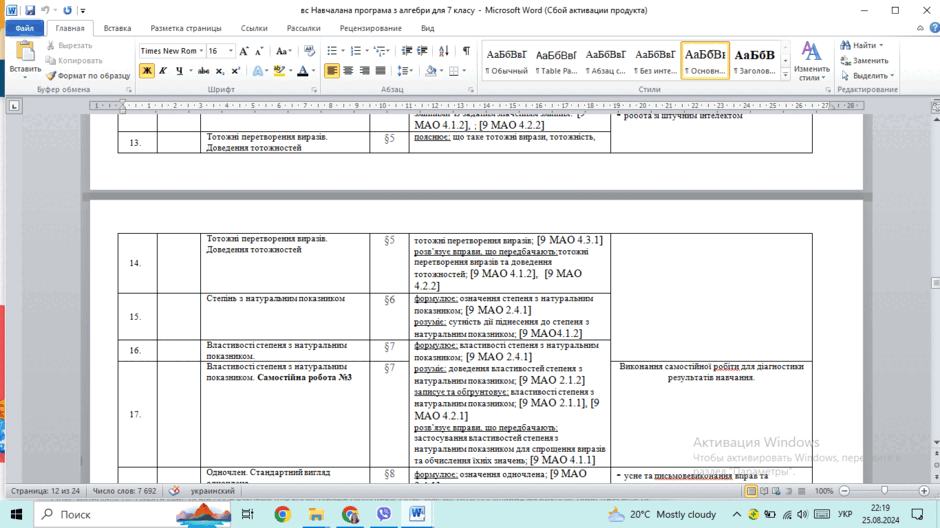The image size is (940, 528).
Task: Open font name combo box dropdown
Action: pyautogui.click(x=201, y=51)
